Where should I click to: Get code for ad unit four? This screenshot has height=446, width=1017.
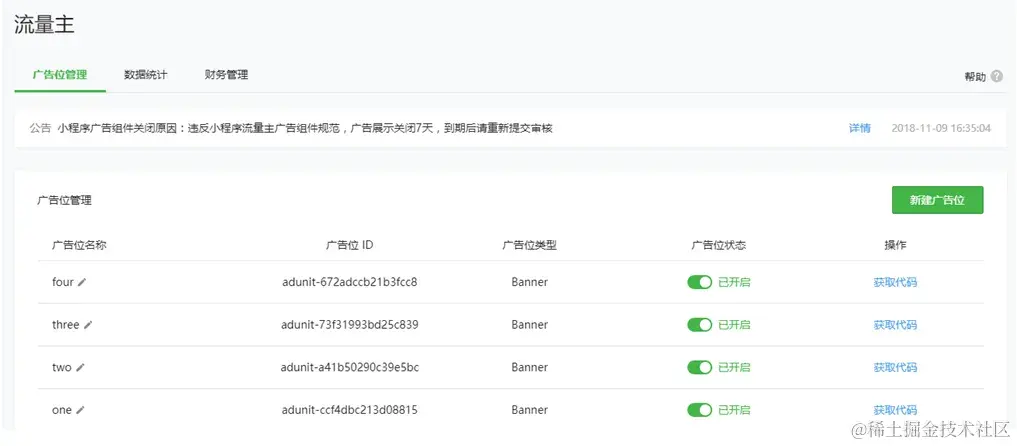pos(895,282)
